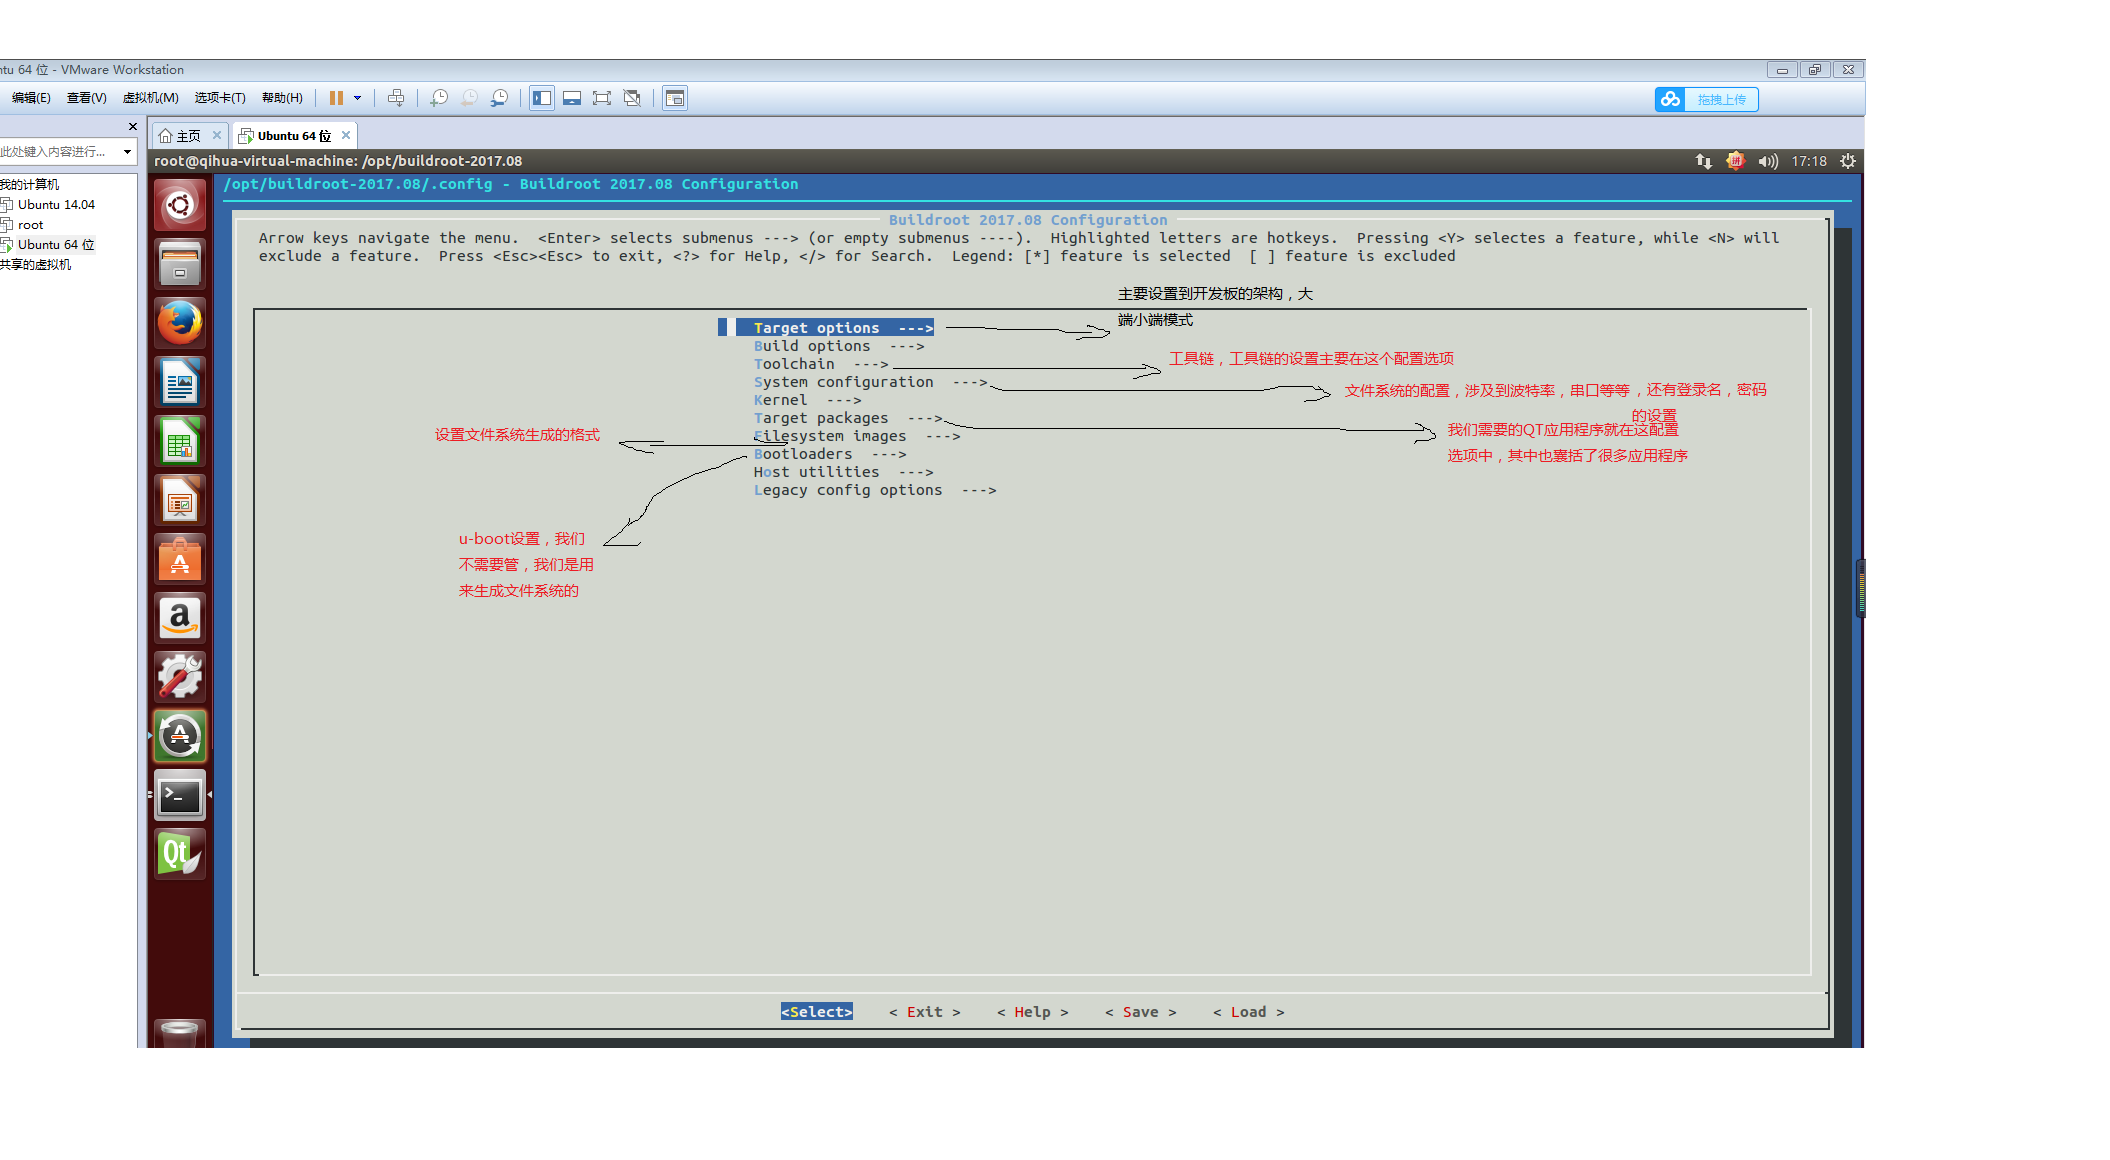Select Ubuntu 64 位 in library tree
The height and width of the screenshot is (1160, 2110).
click(x=56, y=245)
